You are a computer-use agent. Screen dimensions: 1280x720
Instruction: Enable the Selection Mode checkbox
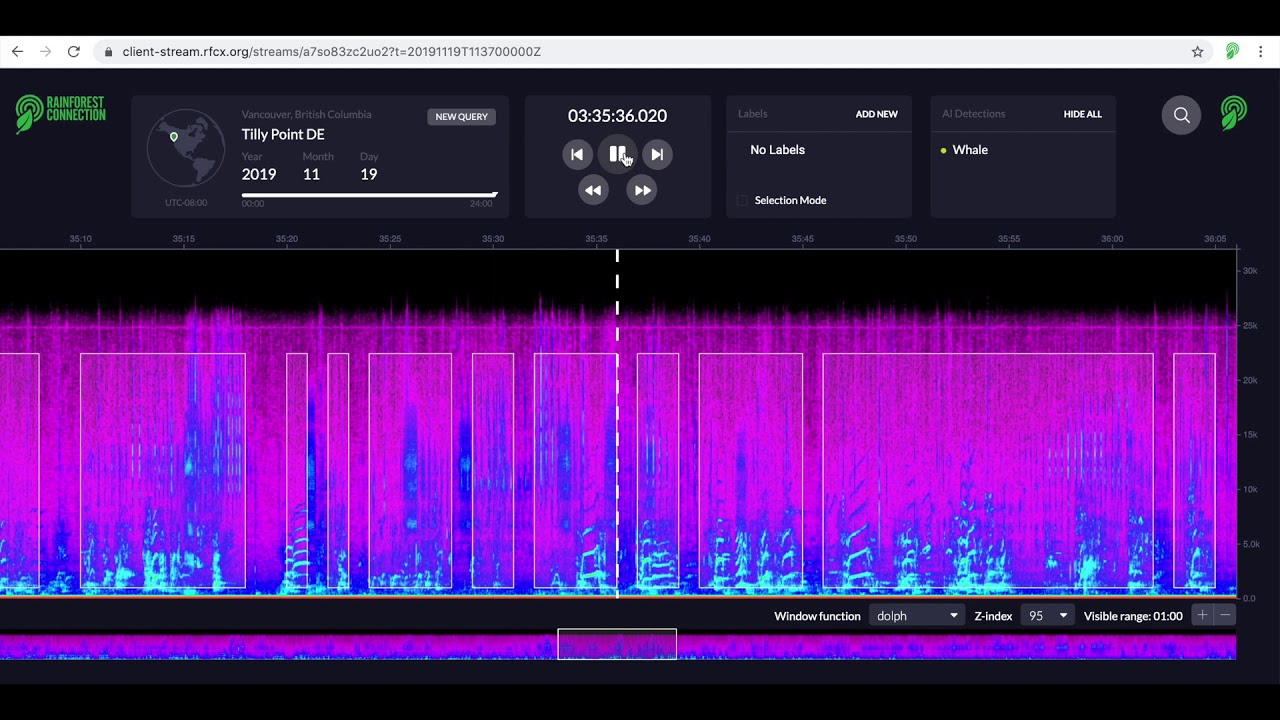[742, 201]
